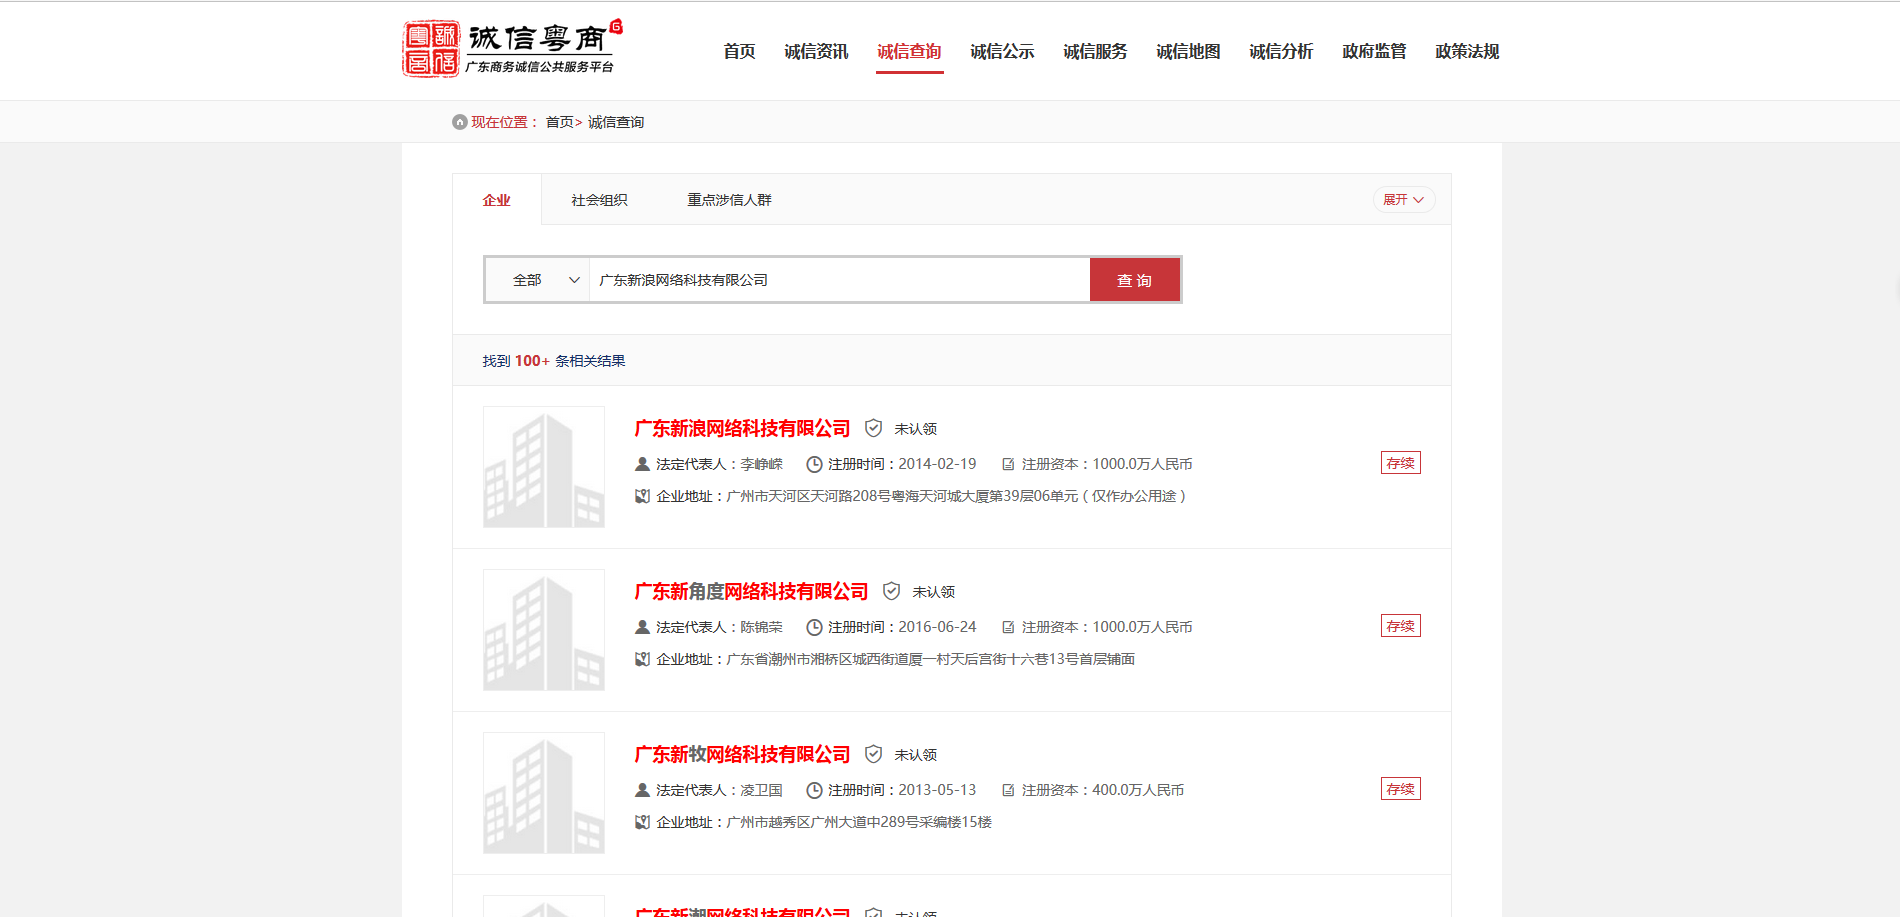Select 诚信查询 navigation item
1900x917 pixels.
(x=909, y=51)
